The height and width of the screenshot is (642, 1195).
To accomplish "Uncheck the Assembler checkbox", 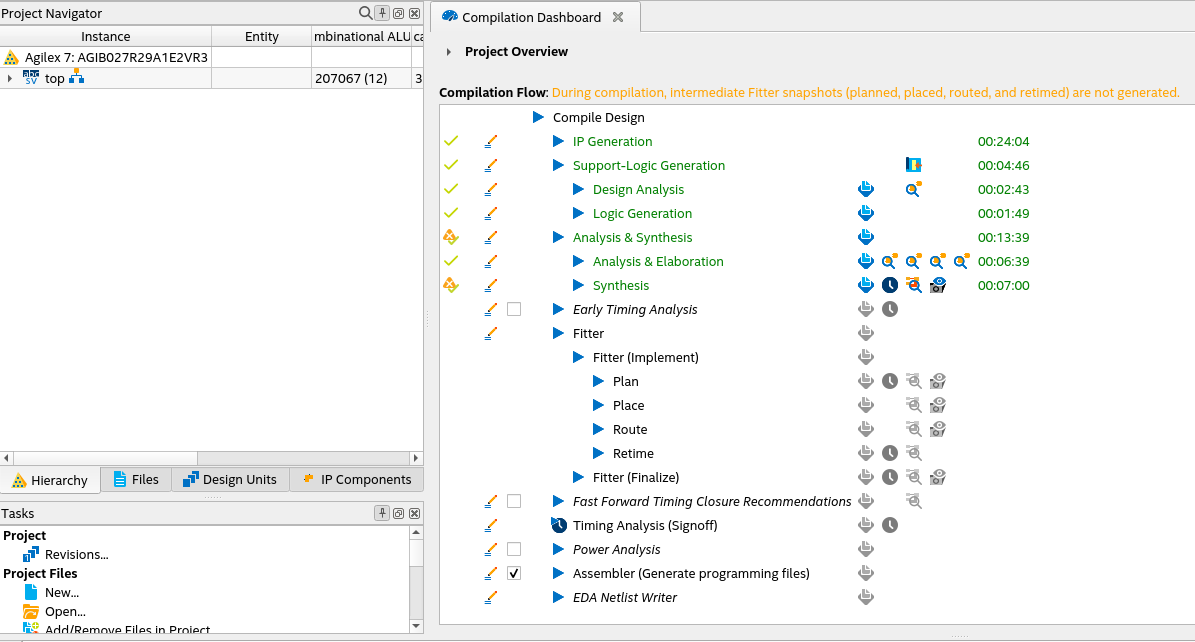I will coord(514,574).
